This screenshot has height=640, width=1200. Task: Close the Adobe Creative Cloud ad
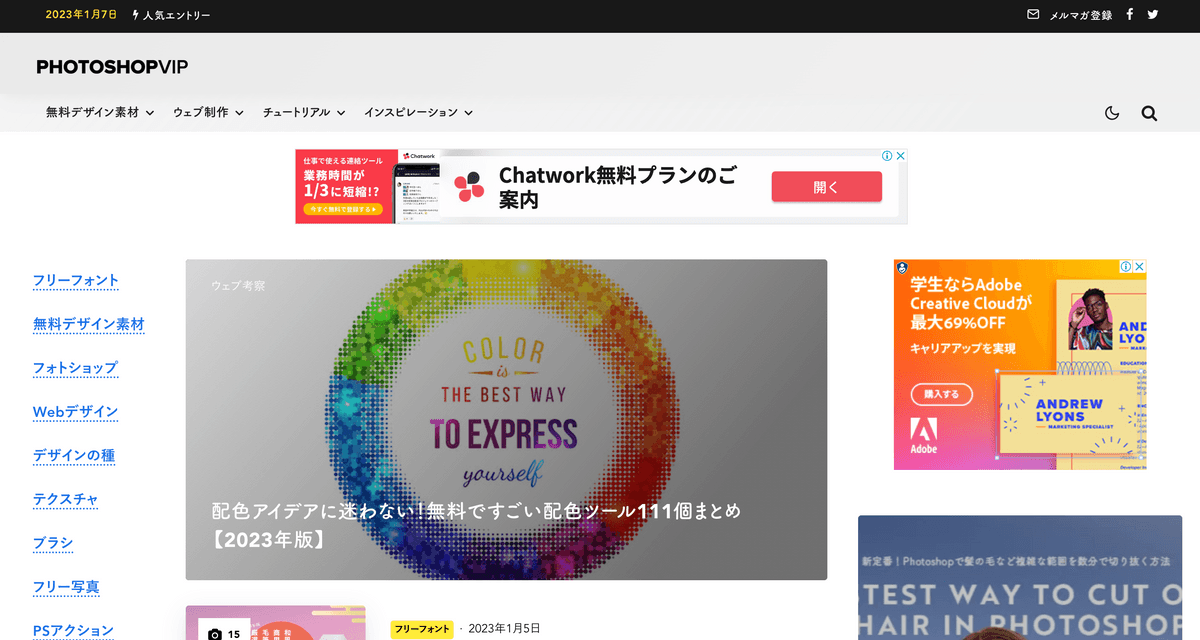[x=1139, y=267]
